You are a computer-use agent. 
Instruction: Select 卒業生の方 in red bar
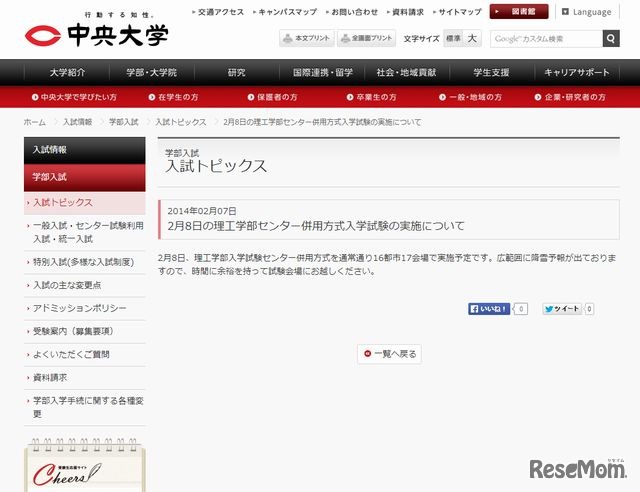[371, 97]
